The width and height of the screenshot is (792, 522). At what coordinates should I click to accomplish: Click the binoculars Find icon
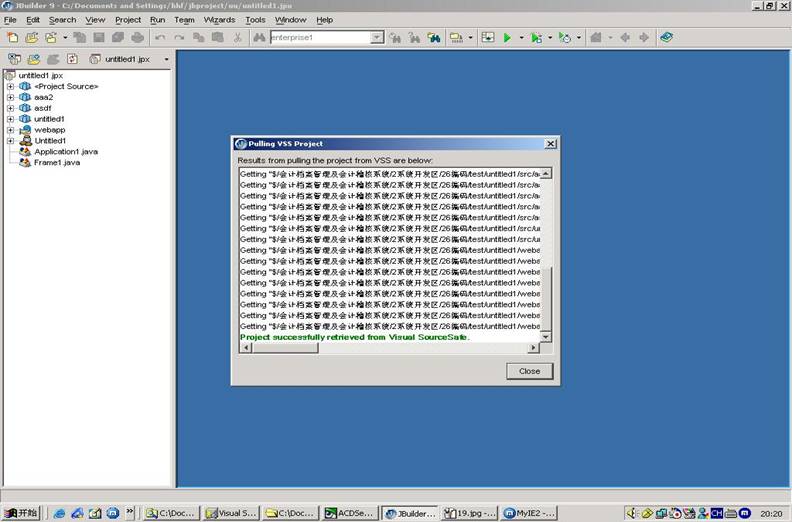(x=258, y=38)
